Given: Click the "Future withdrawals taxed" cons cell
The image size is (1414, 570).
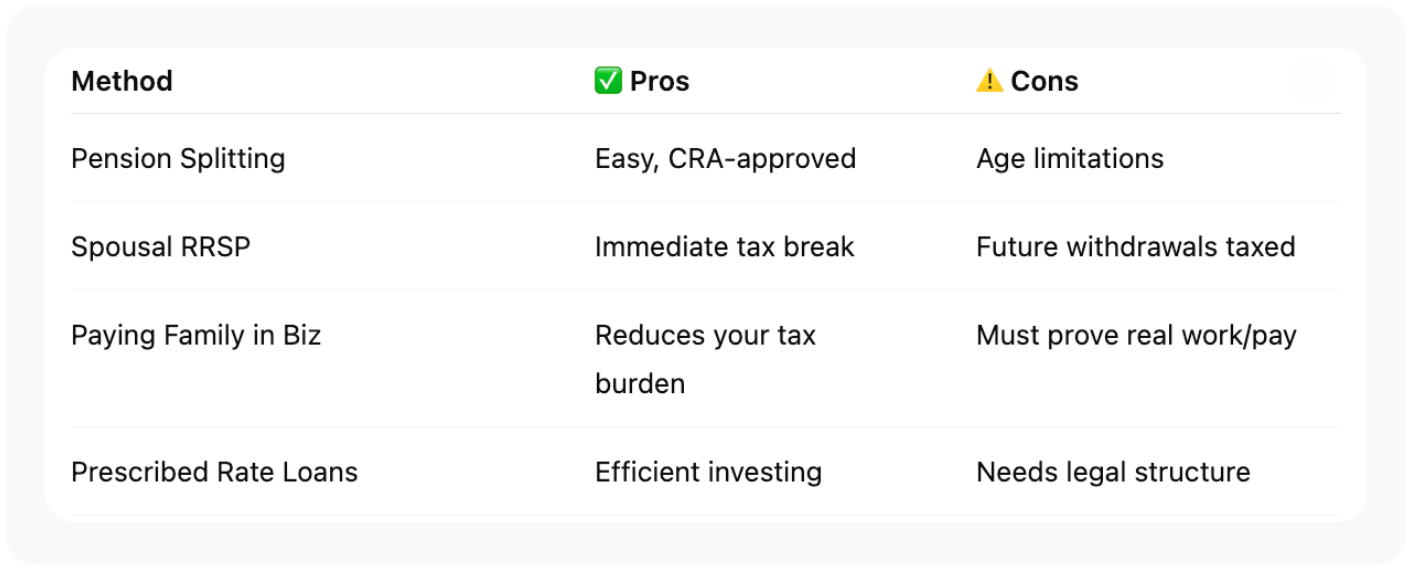Looking at the screenshot, I should coord(1135,246).
